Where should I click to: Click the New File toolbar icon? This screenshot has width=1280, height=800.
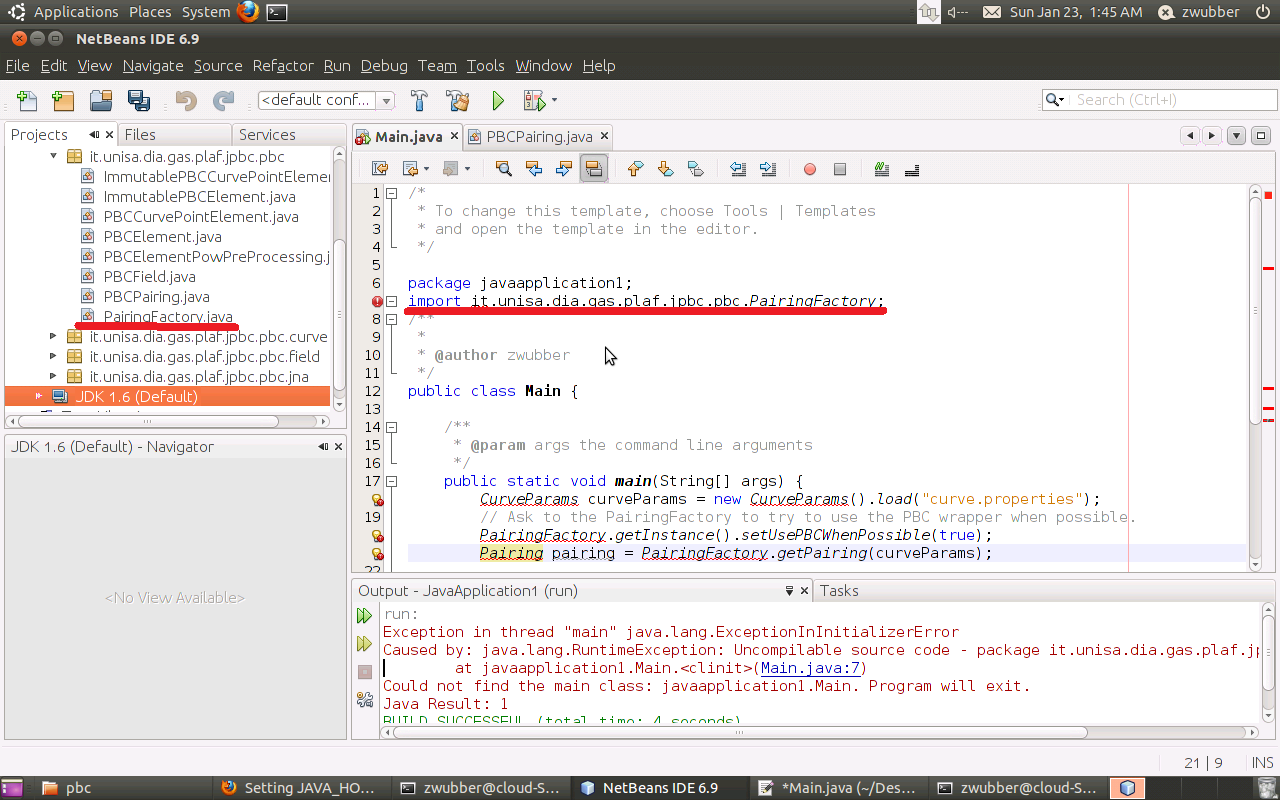click(x=27, y=100)
